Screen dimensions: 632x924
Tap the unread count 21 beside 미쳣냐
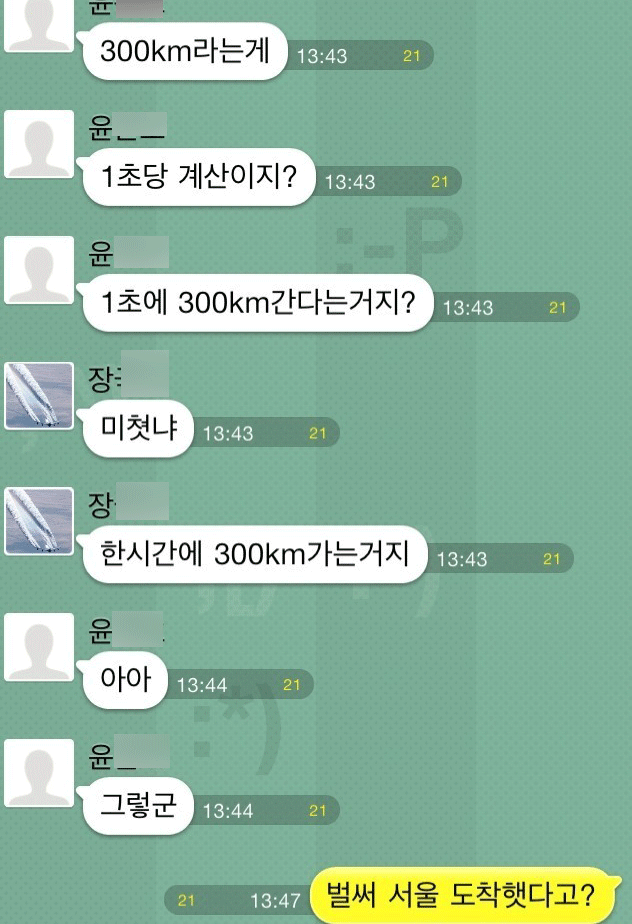pyautogui.click(x=317, y=433)
